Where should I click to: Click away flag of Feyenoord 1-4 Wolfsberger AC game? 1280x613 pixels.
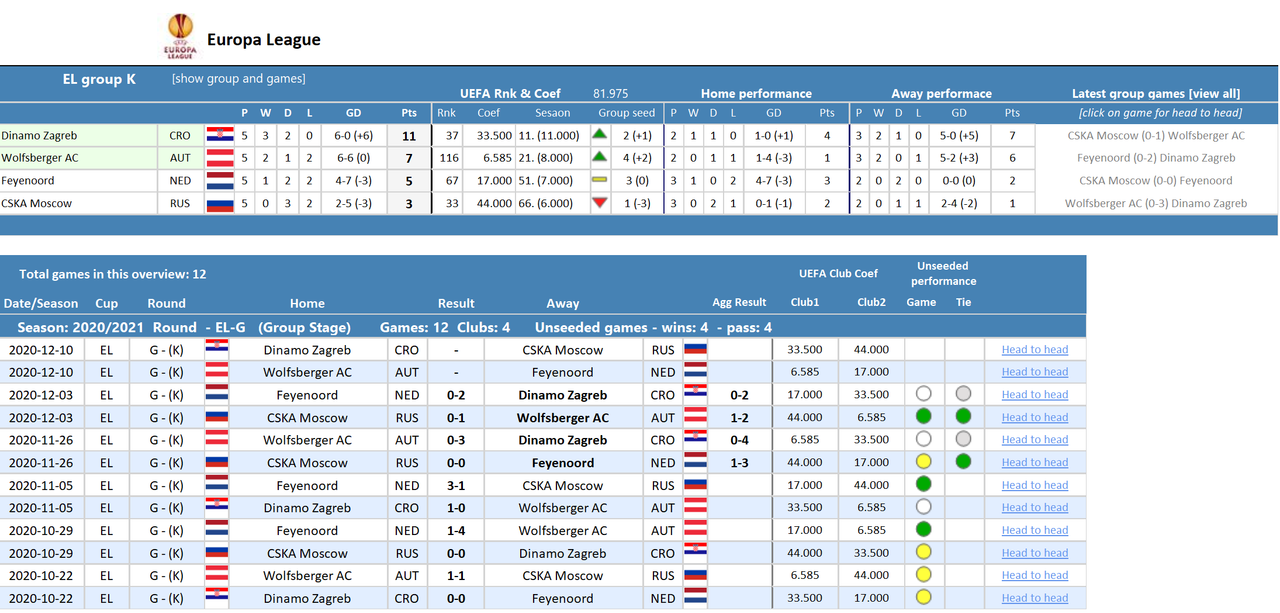point(696,530)
